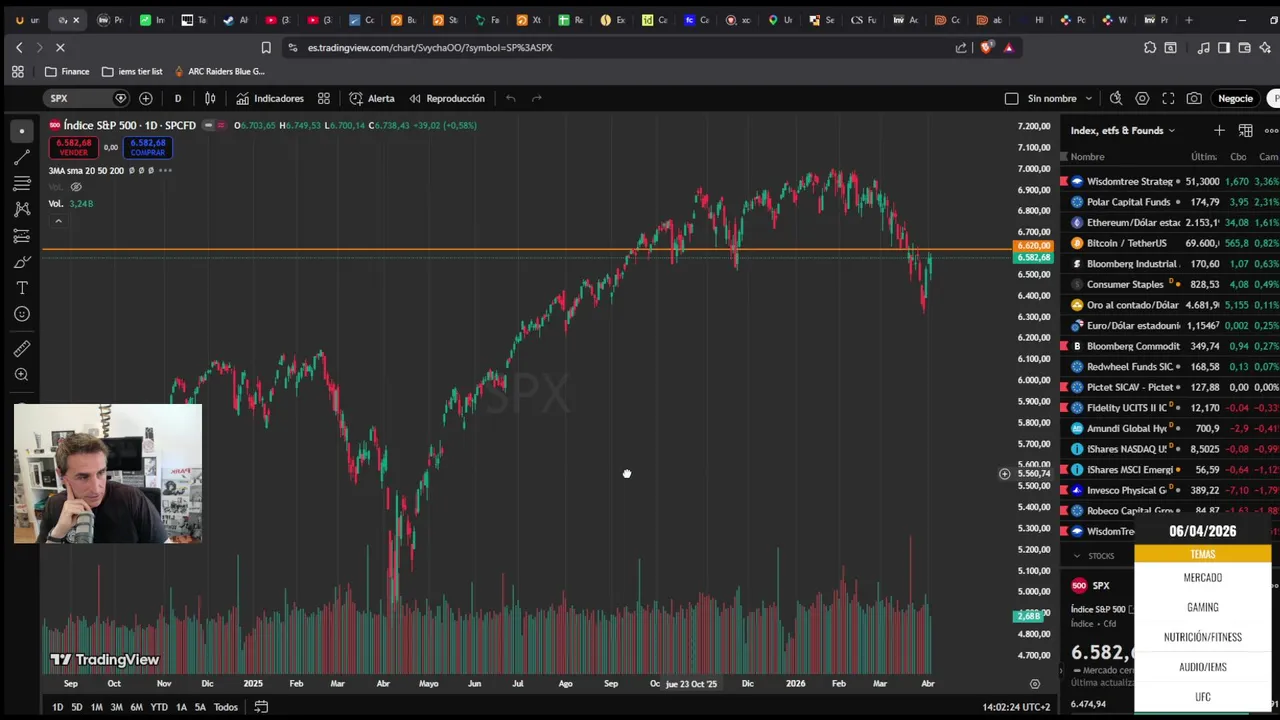Click the red VENDER sell button
Screen dimensions: 1280x720
click(73, 147)
